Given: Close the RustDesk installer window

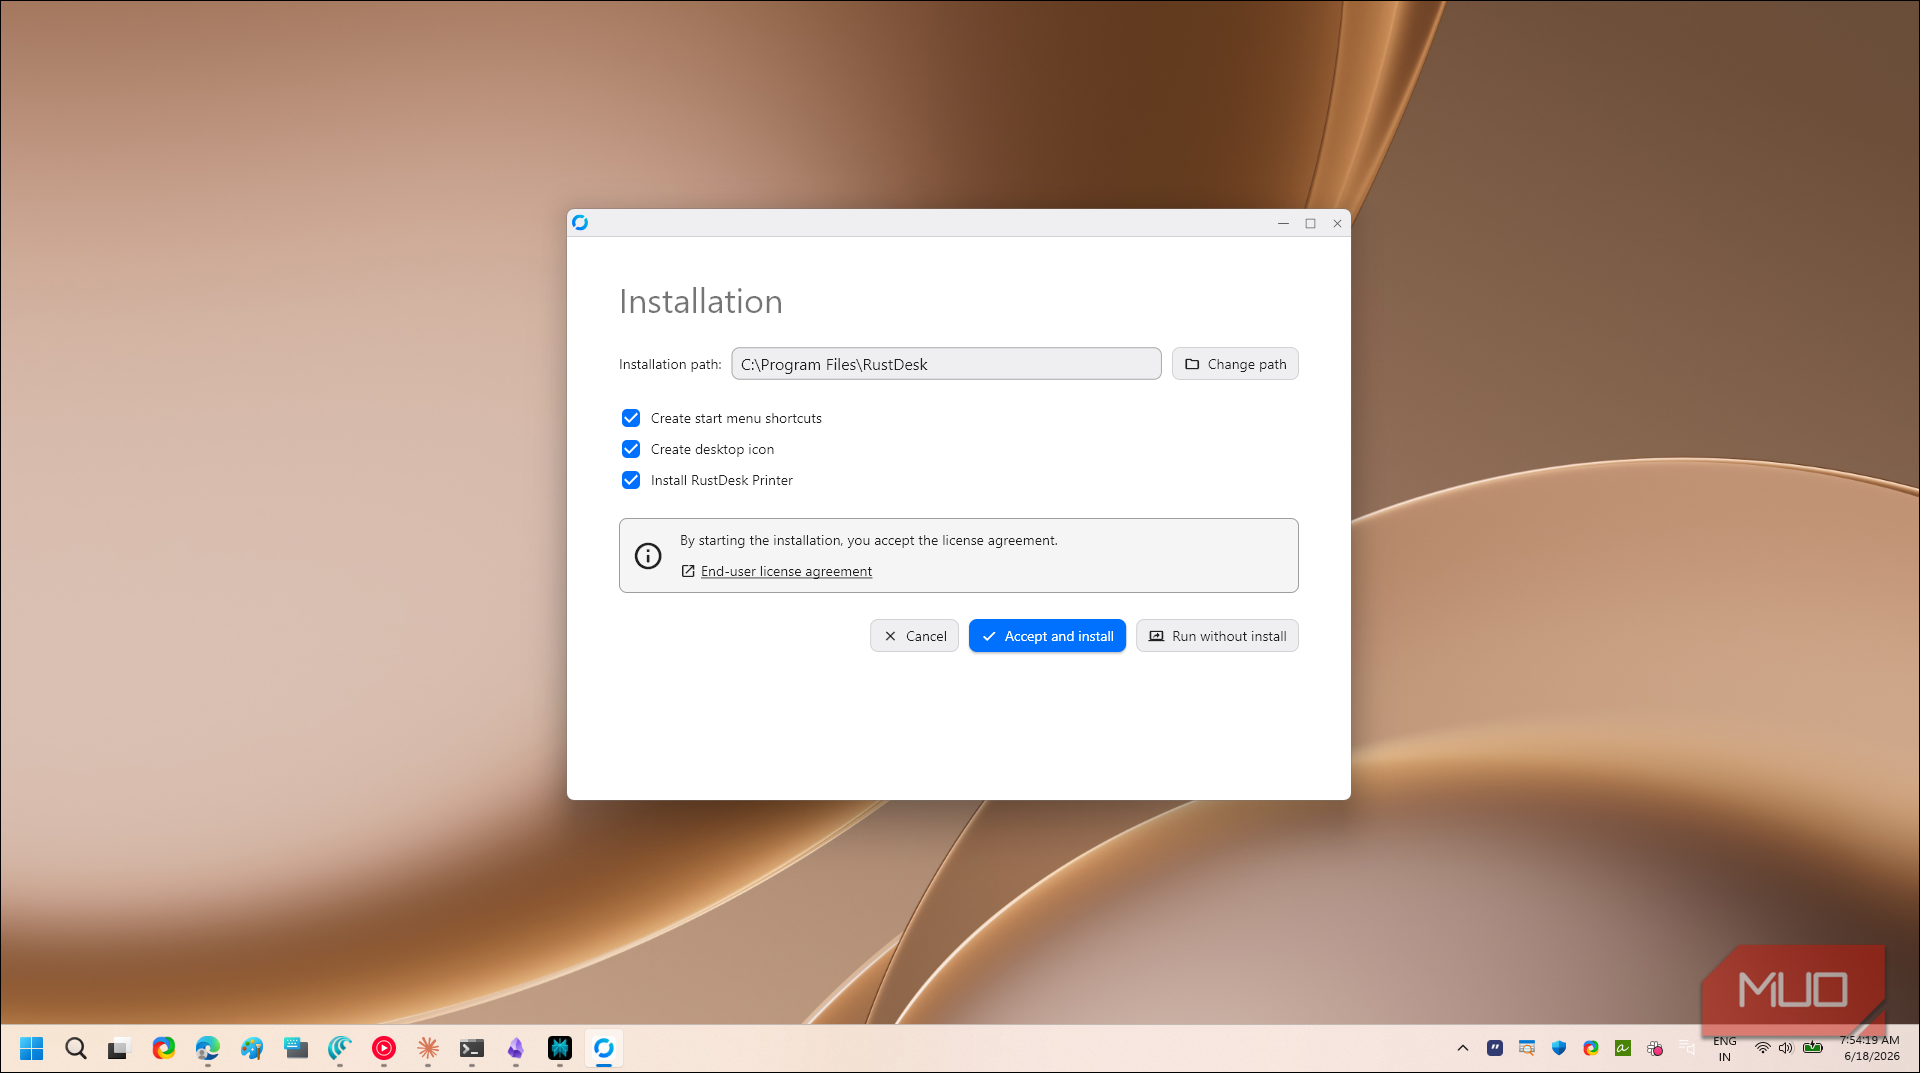Looking at the screenshot, I should click(x=1337, y=223).
